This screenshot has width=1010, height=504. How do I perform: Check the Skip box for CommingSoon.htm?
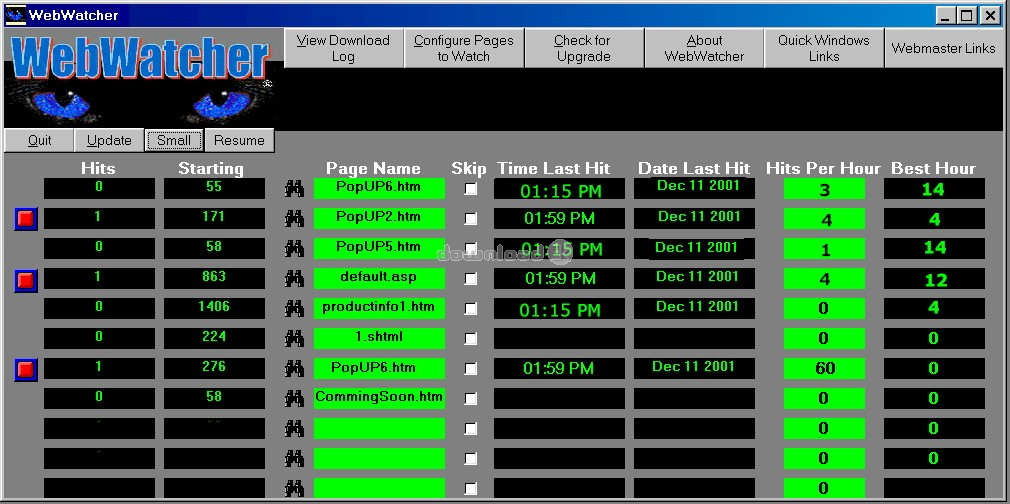point(471,398)
